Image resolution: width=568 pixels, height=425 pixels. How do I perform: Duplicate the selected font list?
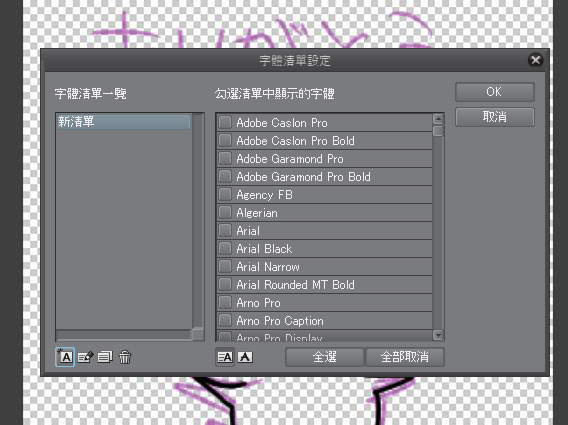pyautogui.click(x=105, y=357)
